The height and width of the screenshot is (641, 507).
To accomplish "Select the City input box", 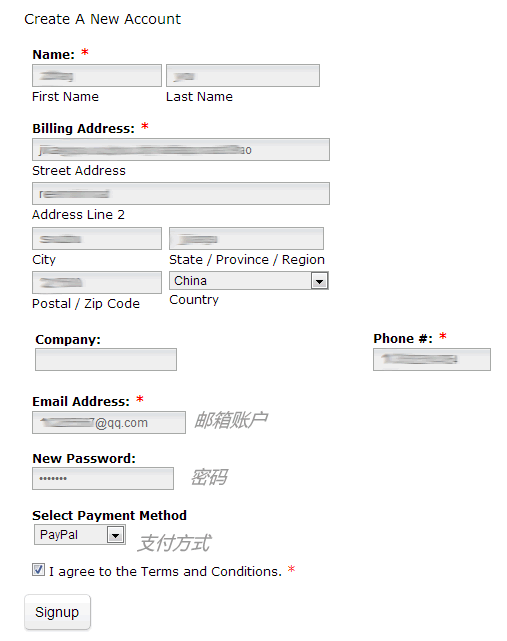I will point(97,239).
